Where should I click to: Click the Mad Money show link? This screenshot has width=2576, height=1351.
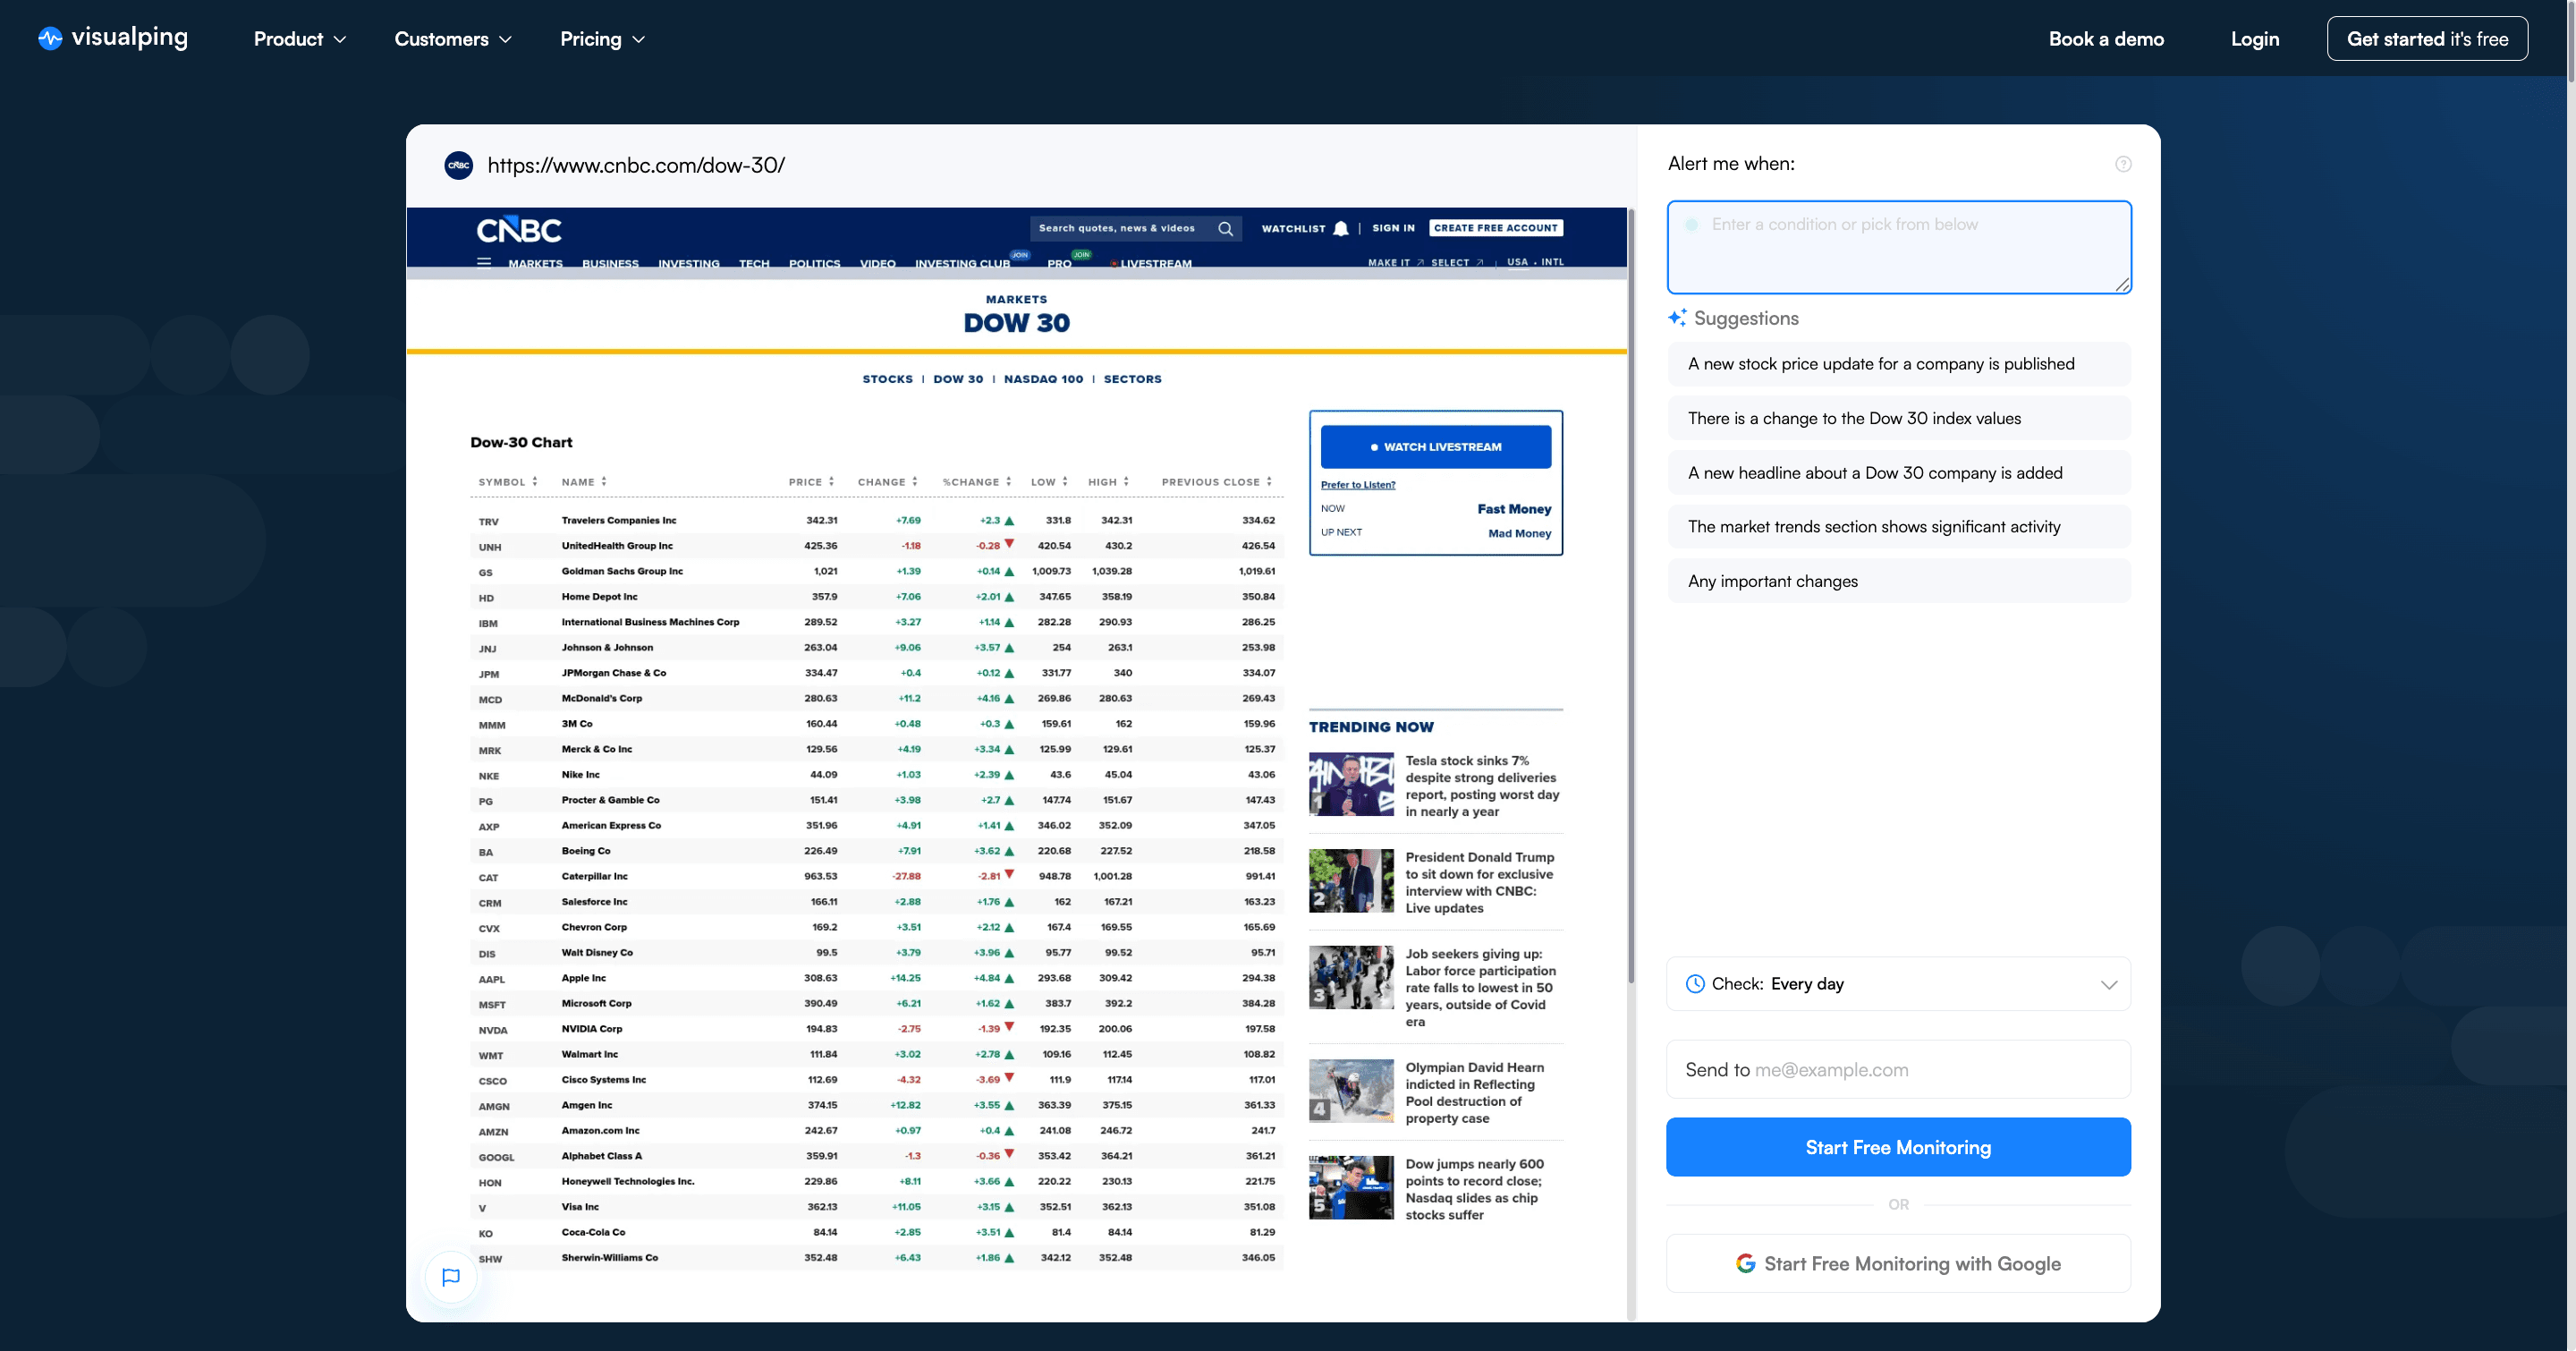coord(1519,533)
